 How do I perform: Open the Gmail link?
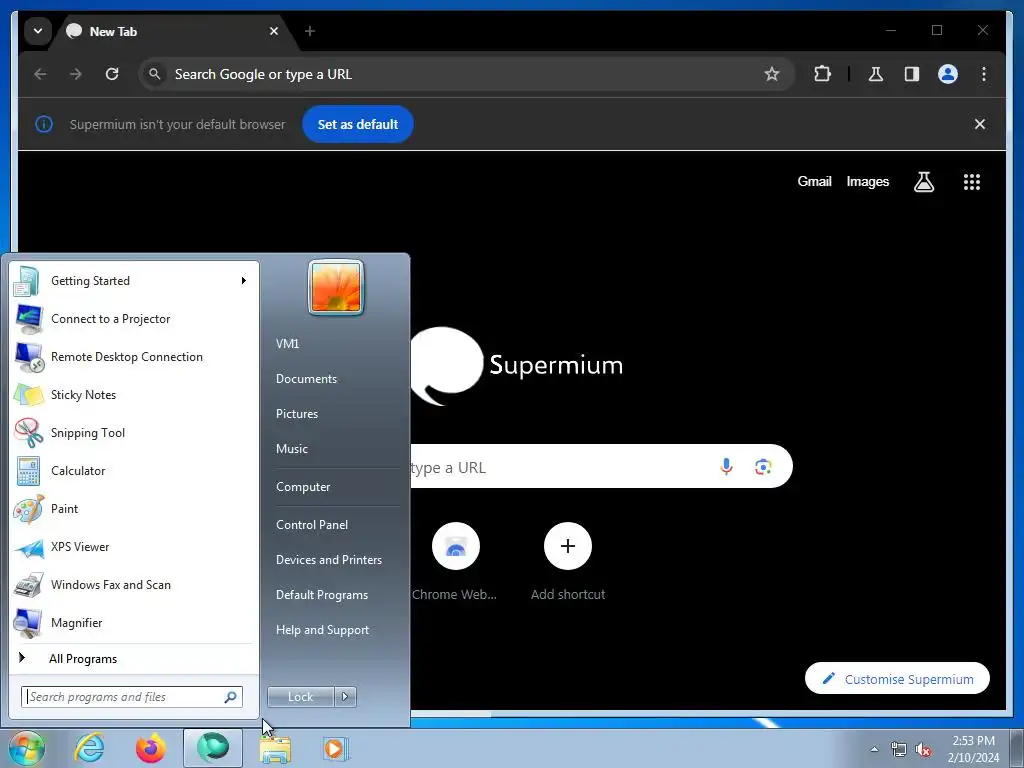point(814,182)
